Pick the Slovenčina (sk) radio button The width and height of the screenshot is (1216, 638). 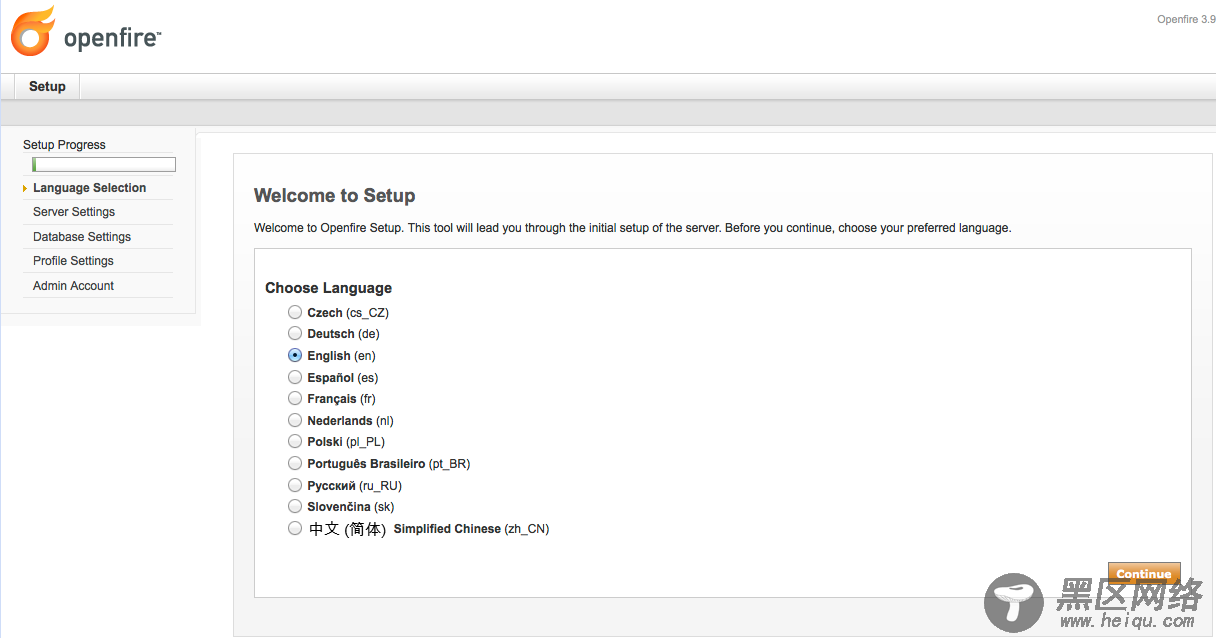[x=295, y=506]
